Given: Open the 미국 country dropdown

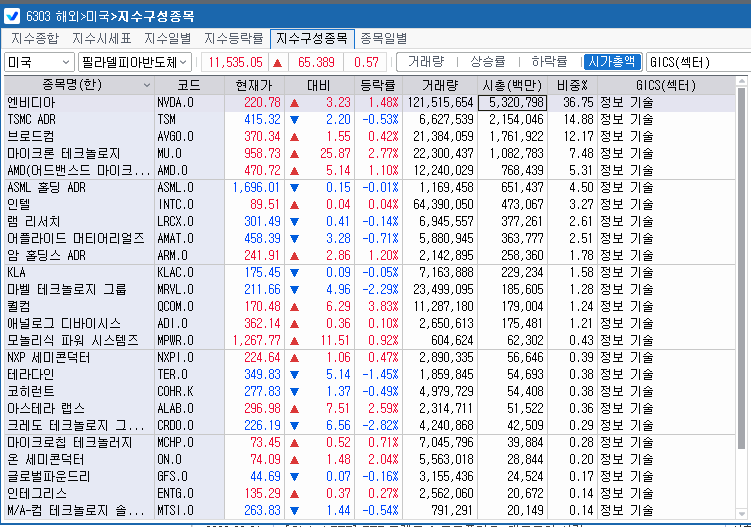Looking at the screenshot, I should (x=39, y=62).
